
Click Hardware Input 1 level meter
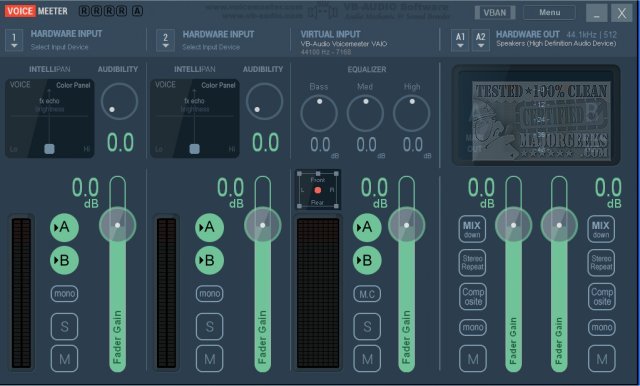pos(21,293)
